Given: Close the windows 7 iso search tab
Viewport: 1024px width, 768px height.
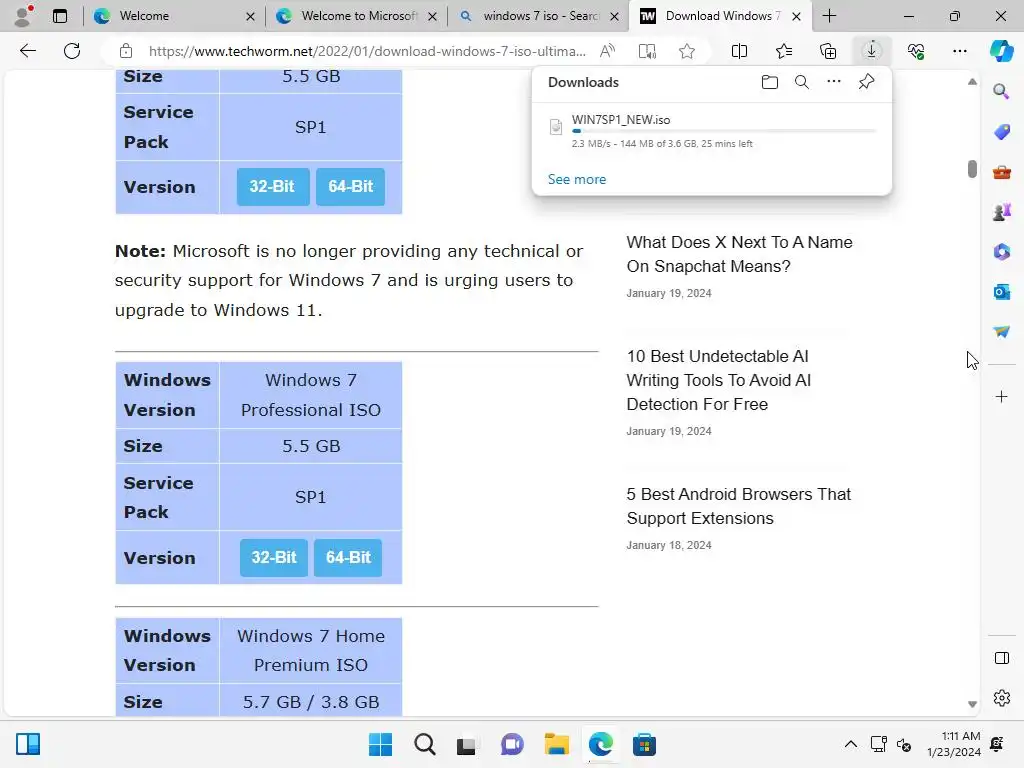Looking at the screenshot, I should tap(614, 16).
